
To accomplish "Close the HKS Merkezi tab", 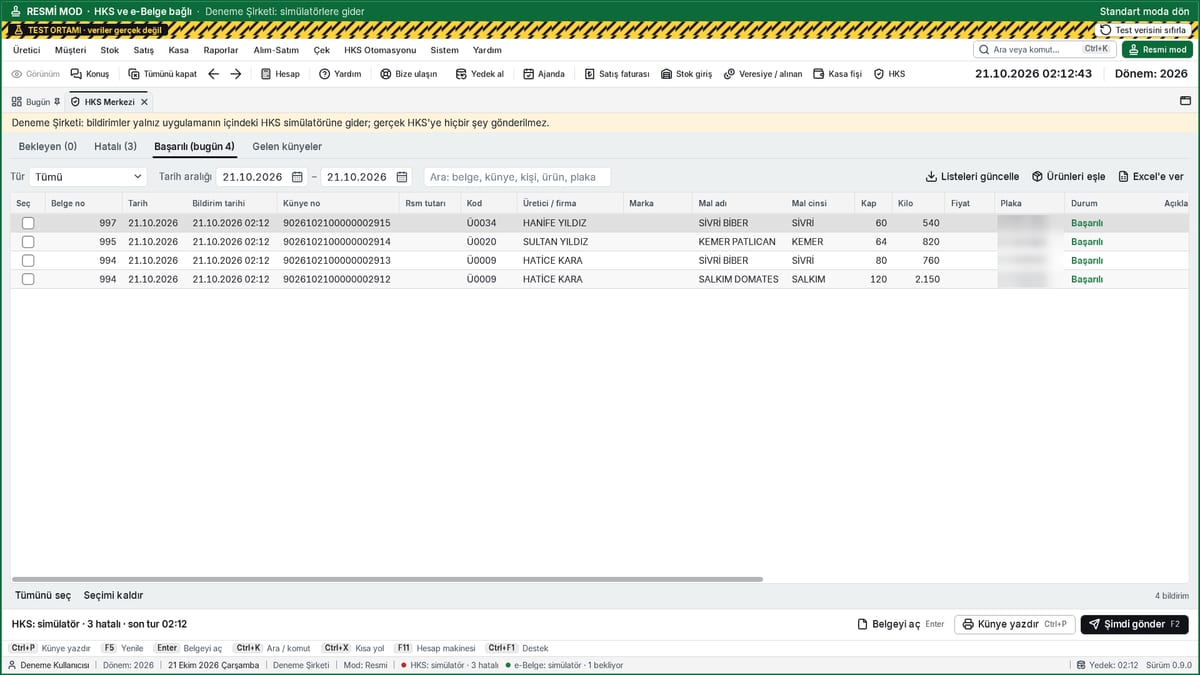I will click(x=144, y=102).
